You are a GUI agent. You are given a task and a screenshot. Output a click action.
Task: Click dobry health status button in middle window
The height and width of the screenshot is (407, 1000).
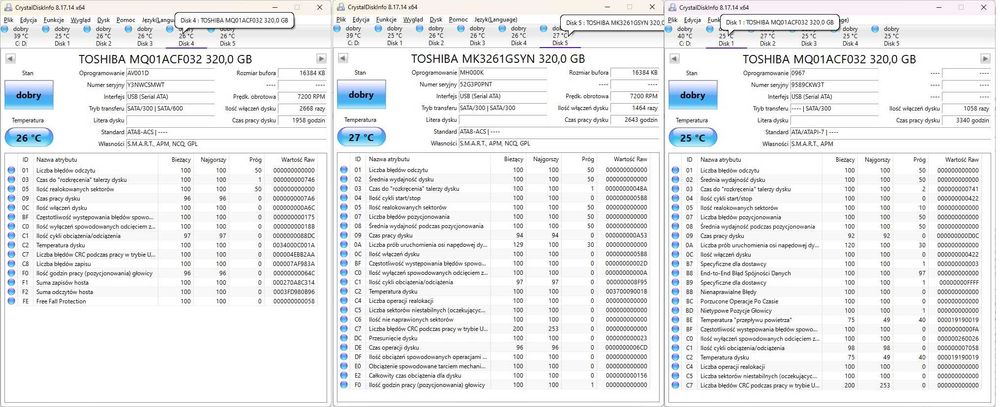(x=360, y=95)
